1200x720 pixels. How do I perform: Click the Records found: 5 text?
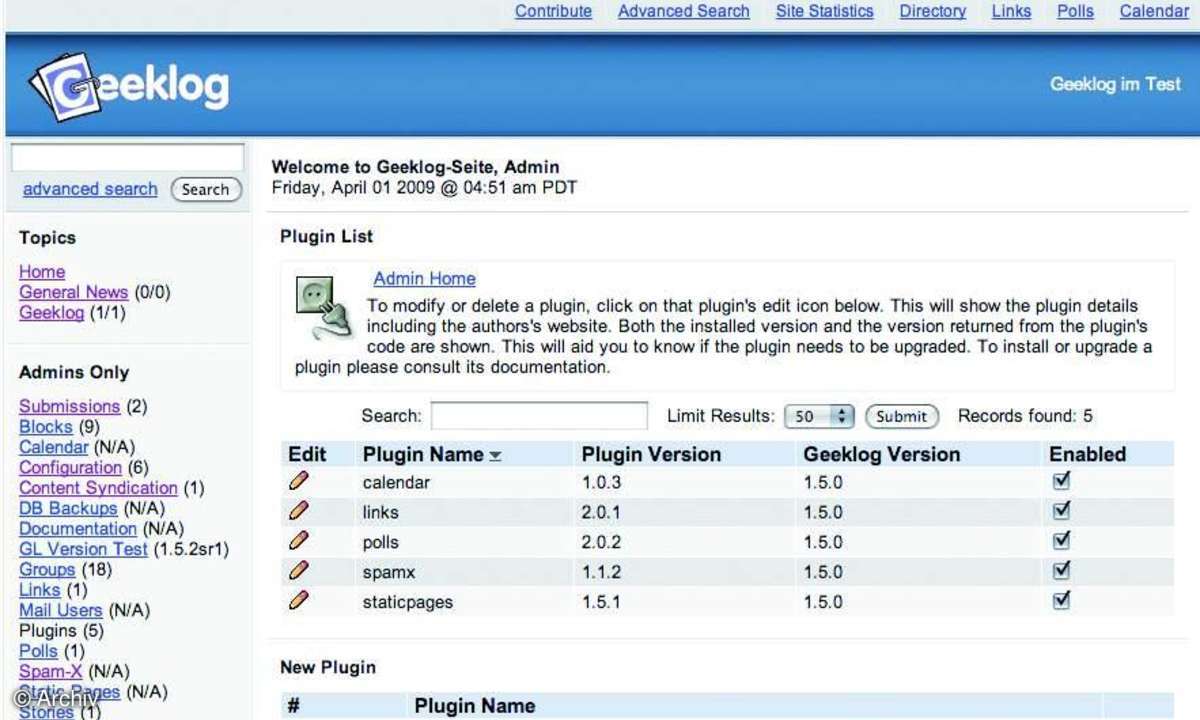pos(1025,416)
